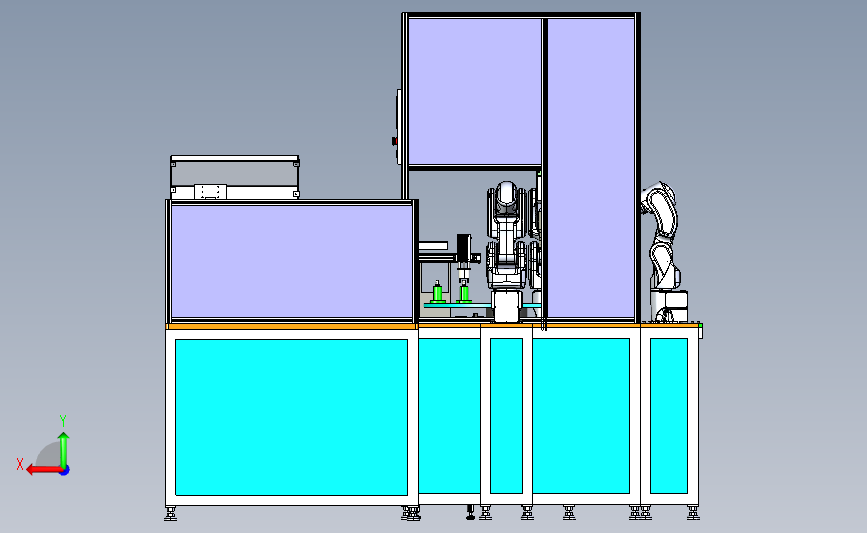This screenshot has width=867, height=533.
Task: Select the black camera unit above the green fixture
Action: coord(464,248)
